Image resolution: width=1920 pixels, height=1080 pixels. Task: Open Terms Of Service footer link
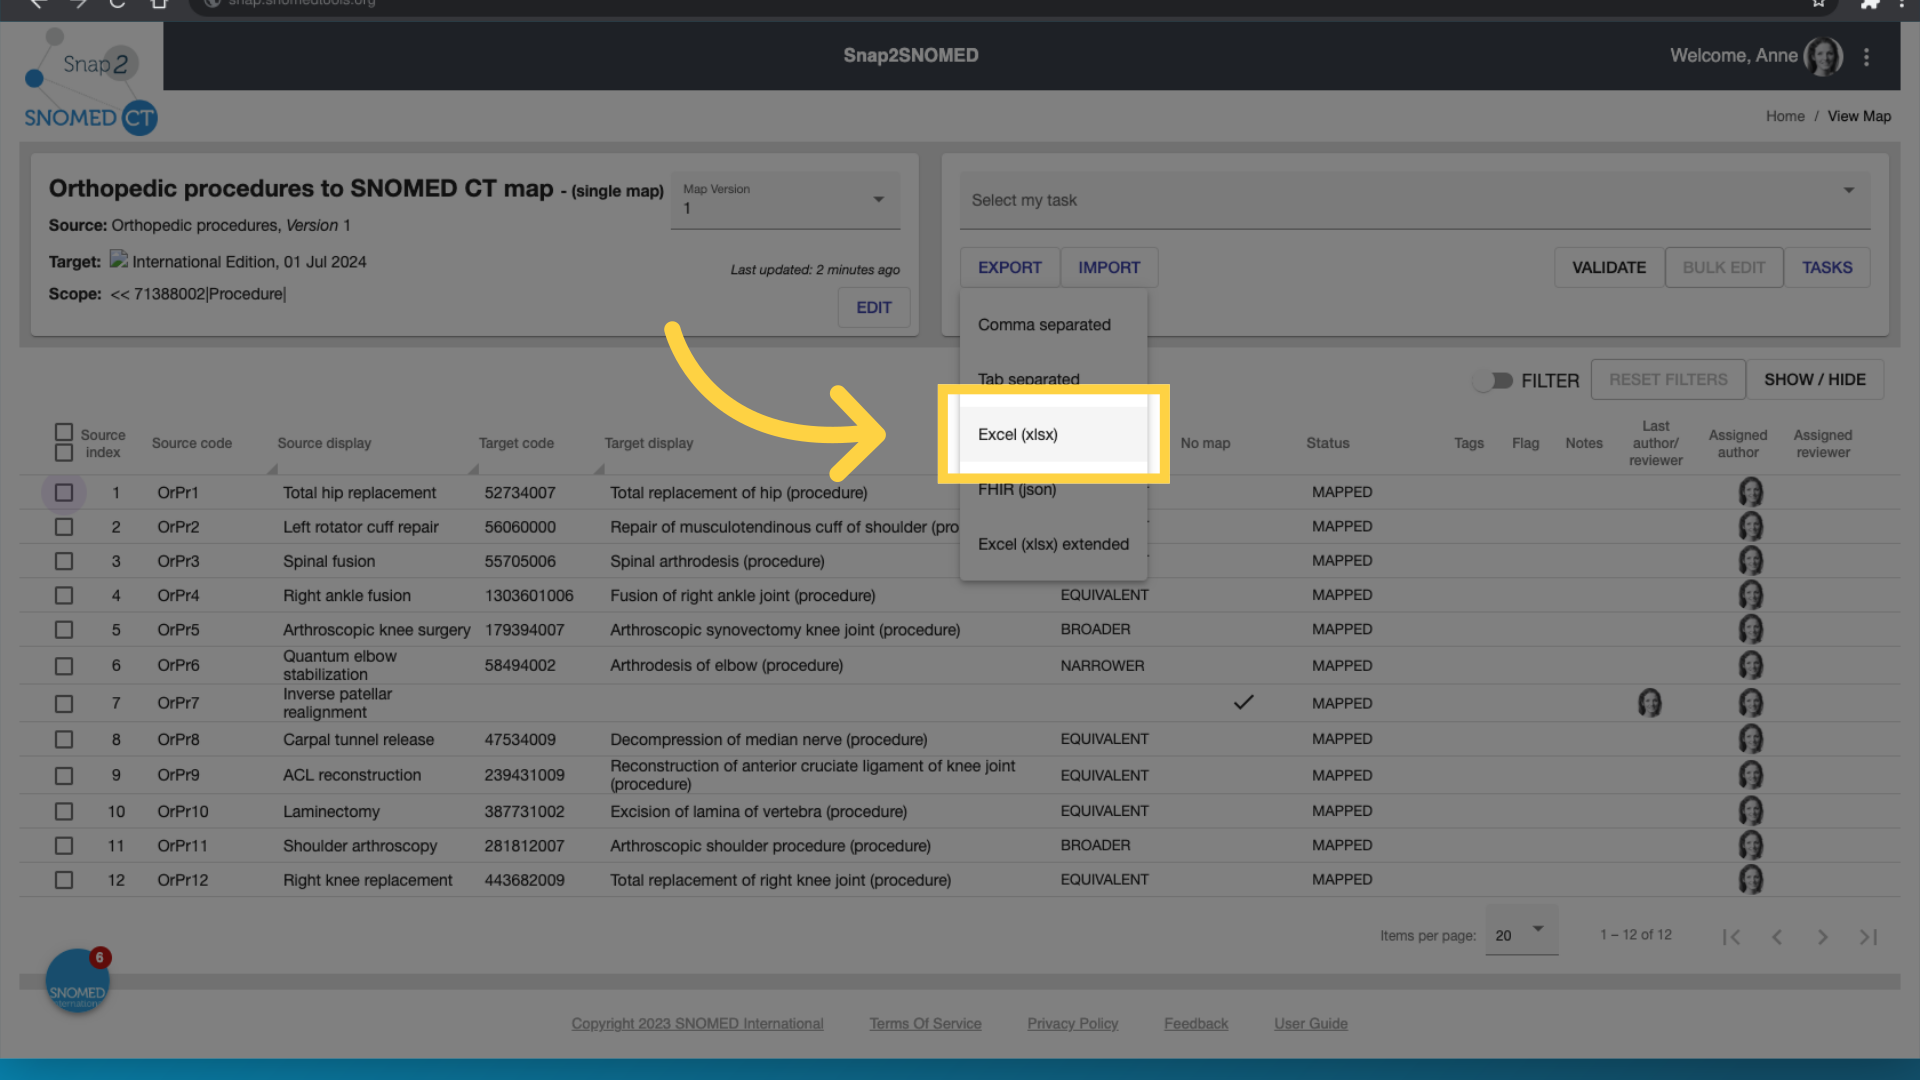coord(925,1024)
